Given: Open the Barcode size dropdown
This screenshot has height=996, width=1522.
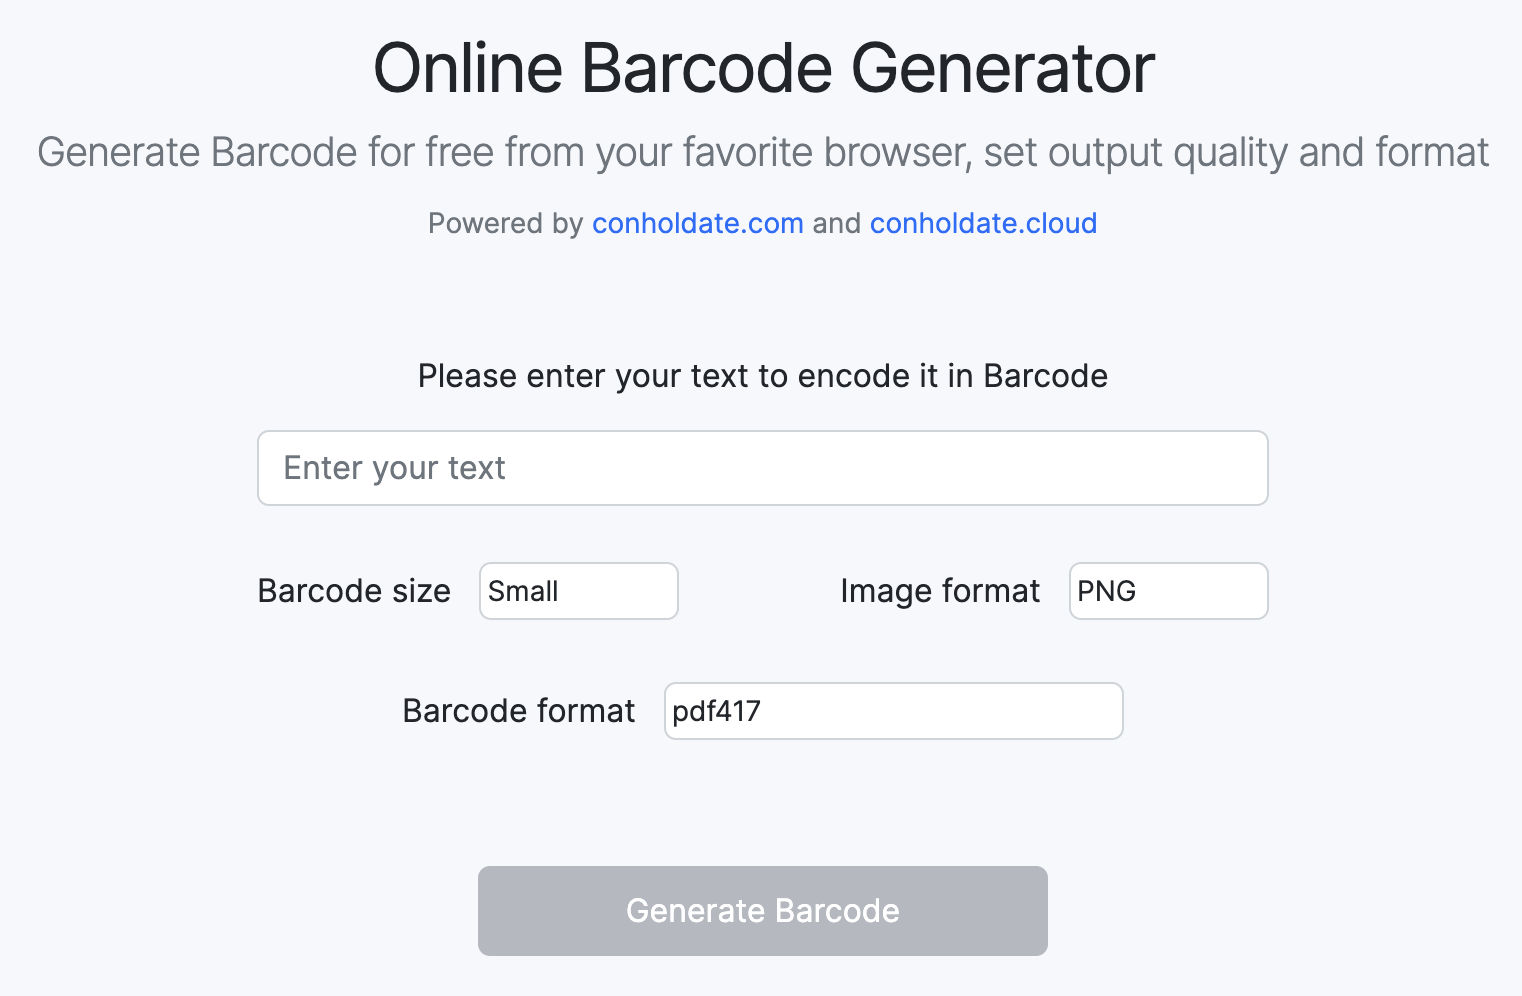Looking at the screenshot, I should 578,591.
